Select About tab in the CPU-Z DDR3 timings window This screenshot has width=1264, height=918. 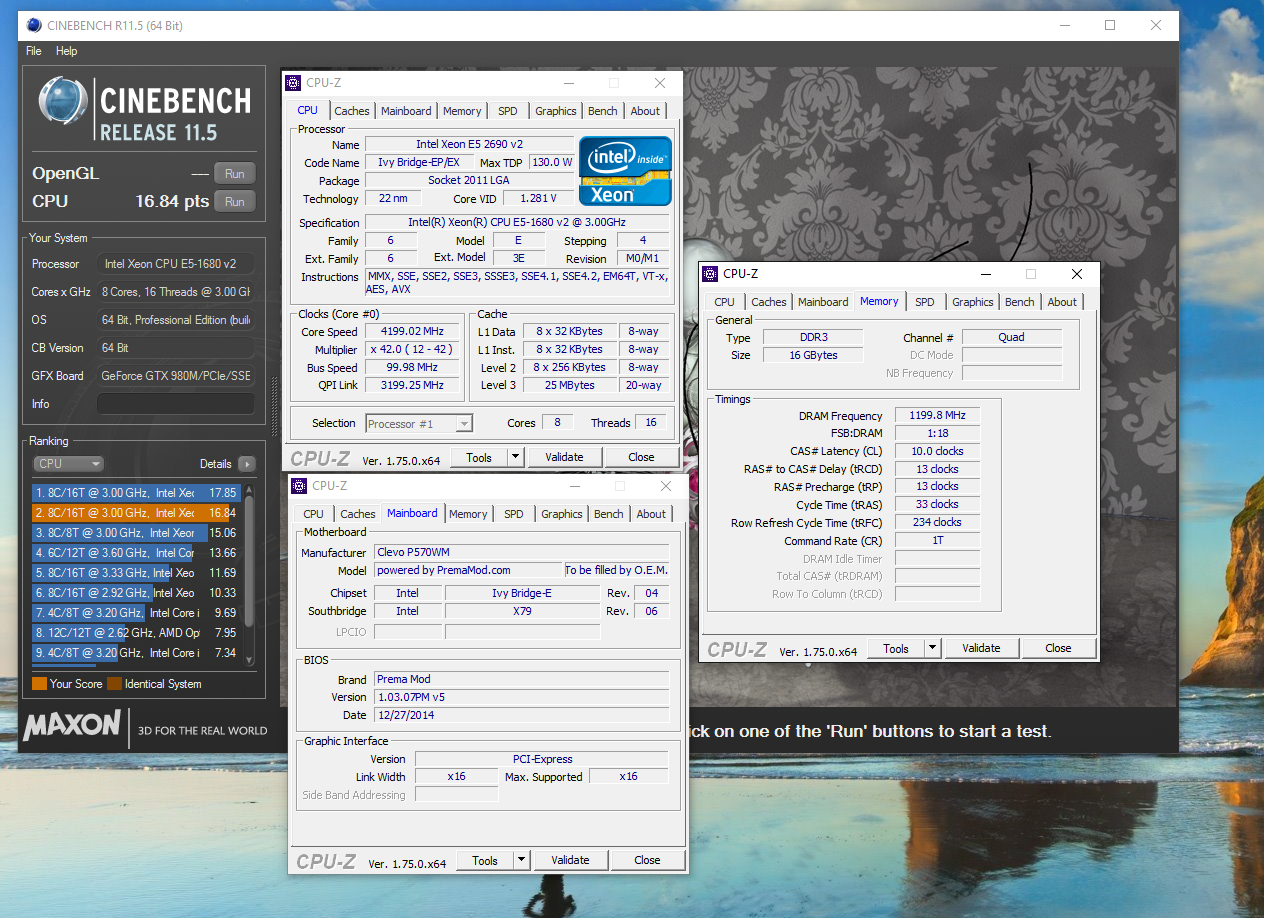coord(1062,302)
